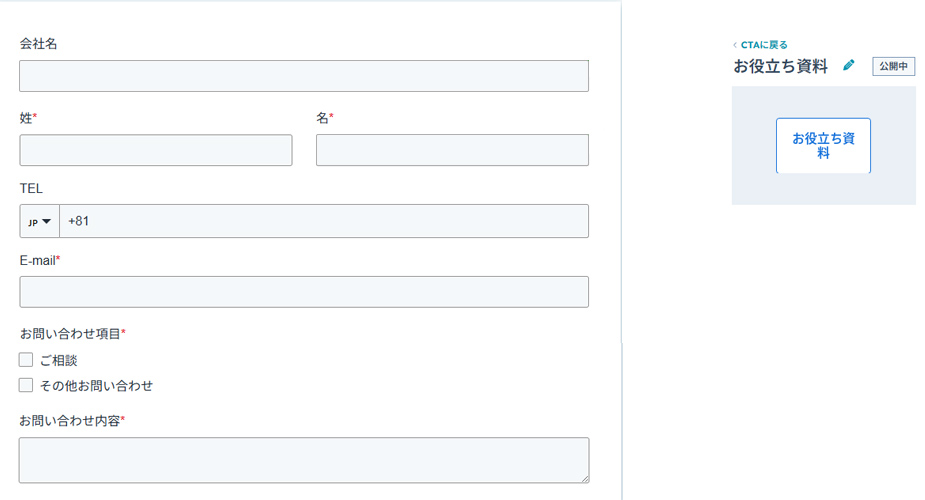This screenshot has width=925, height=500.
Task: Click the back chevron before CTAに戻る
Action: coord(735,45)
